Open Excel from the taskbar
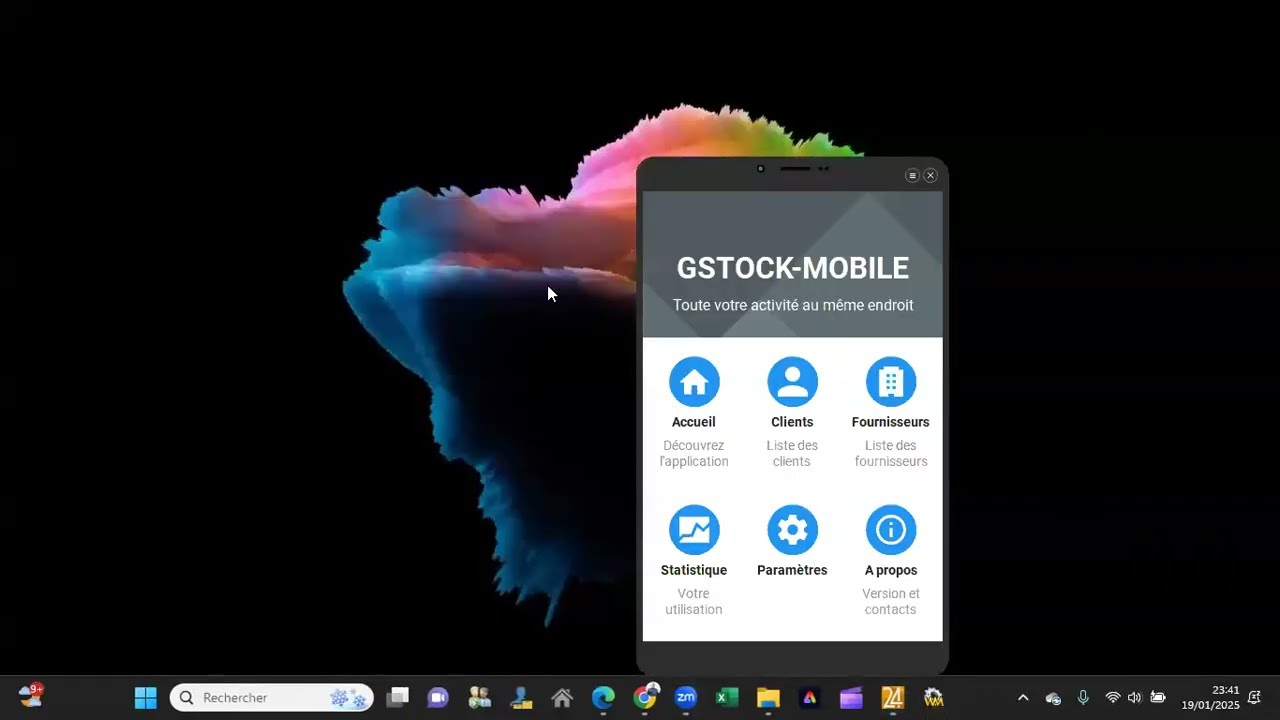1280x720 pixels. (x=727, y=697)
